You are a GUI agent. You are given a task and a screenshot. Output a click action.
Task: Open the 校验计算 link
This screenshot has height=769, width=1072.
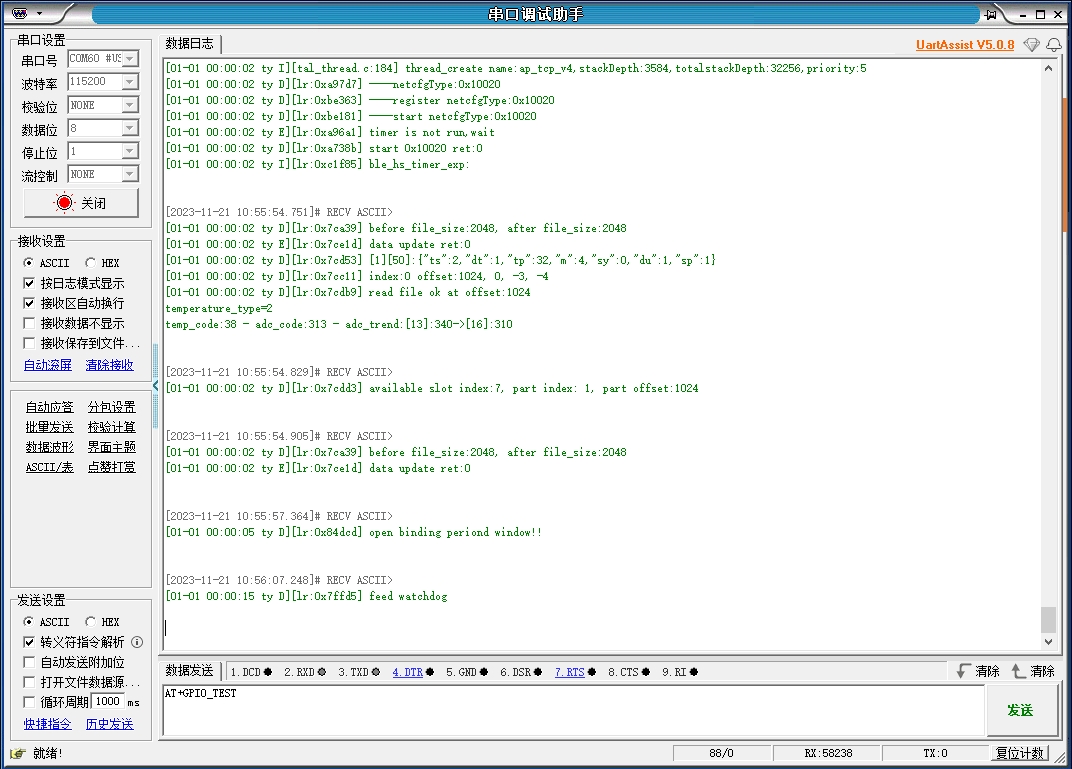click(x=111, y=427)
